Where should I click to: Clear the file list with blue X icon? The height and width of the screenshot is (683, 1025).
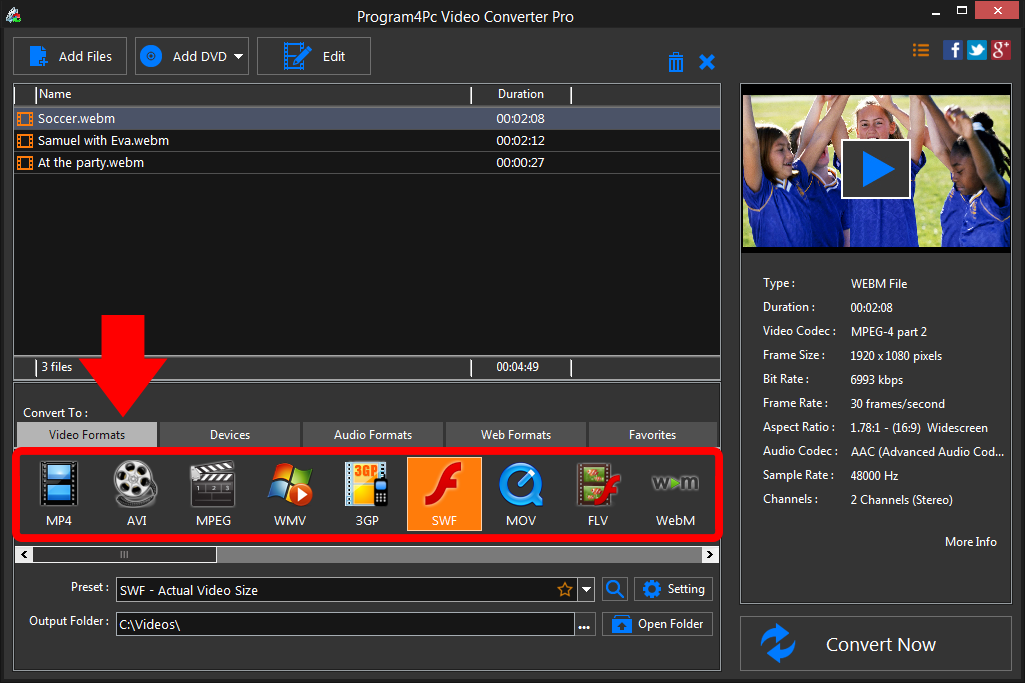coord(707,61)
